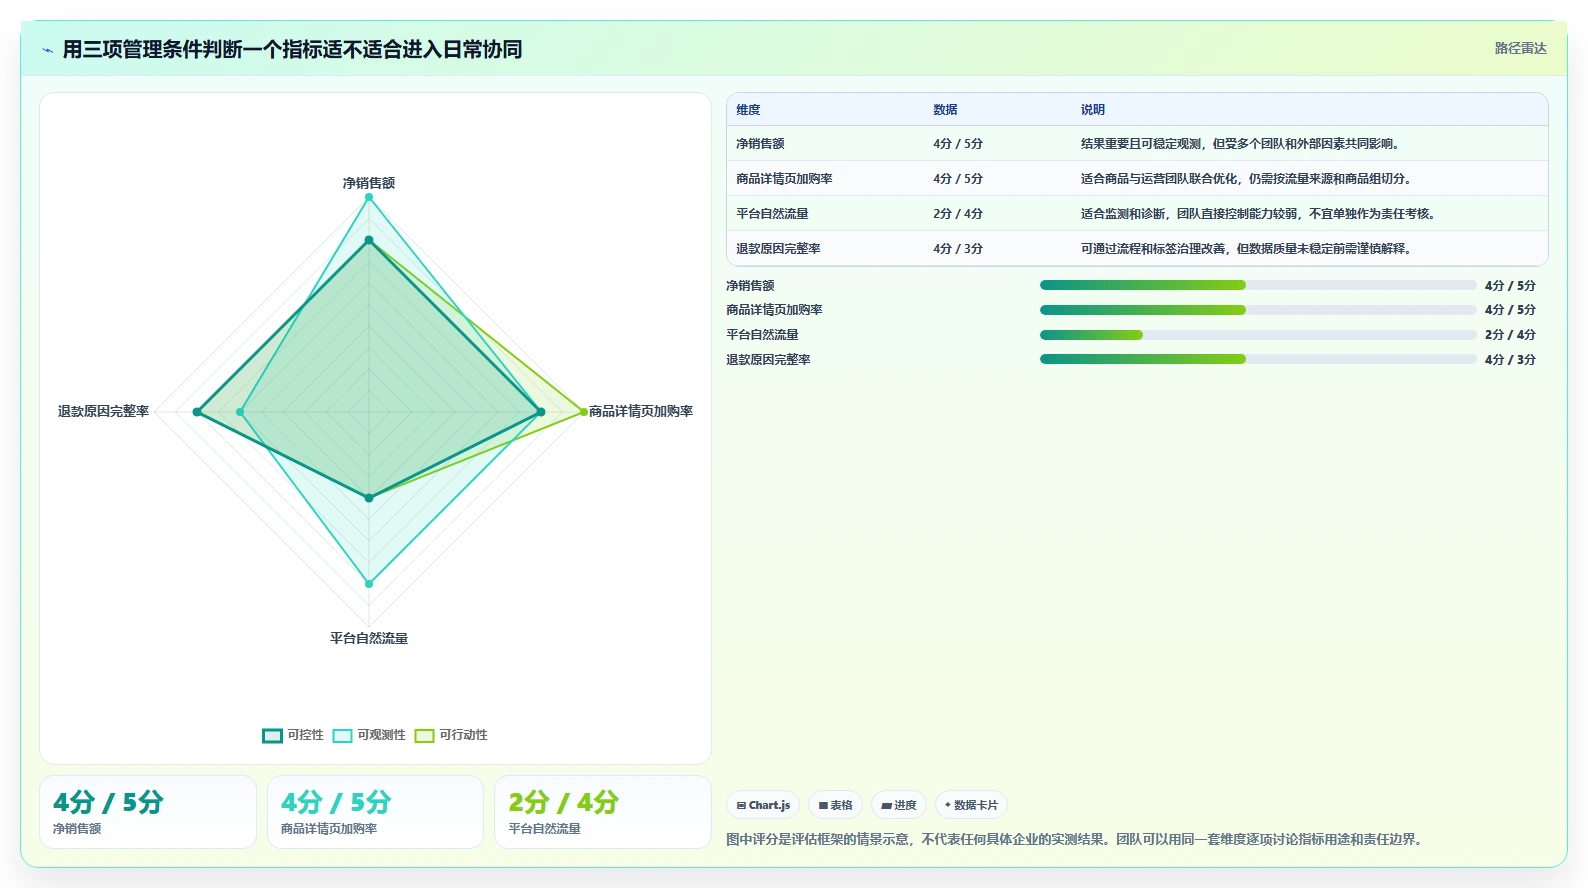Image resolution: width=1588 pixels, height=888 pixels.
Task: Click the 可控性 legend color box
Action: pyautogui.click(x=273, y=736)
